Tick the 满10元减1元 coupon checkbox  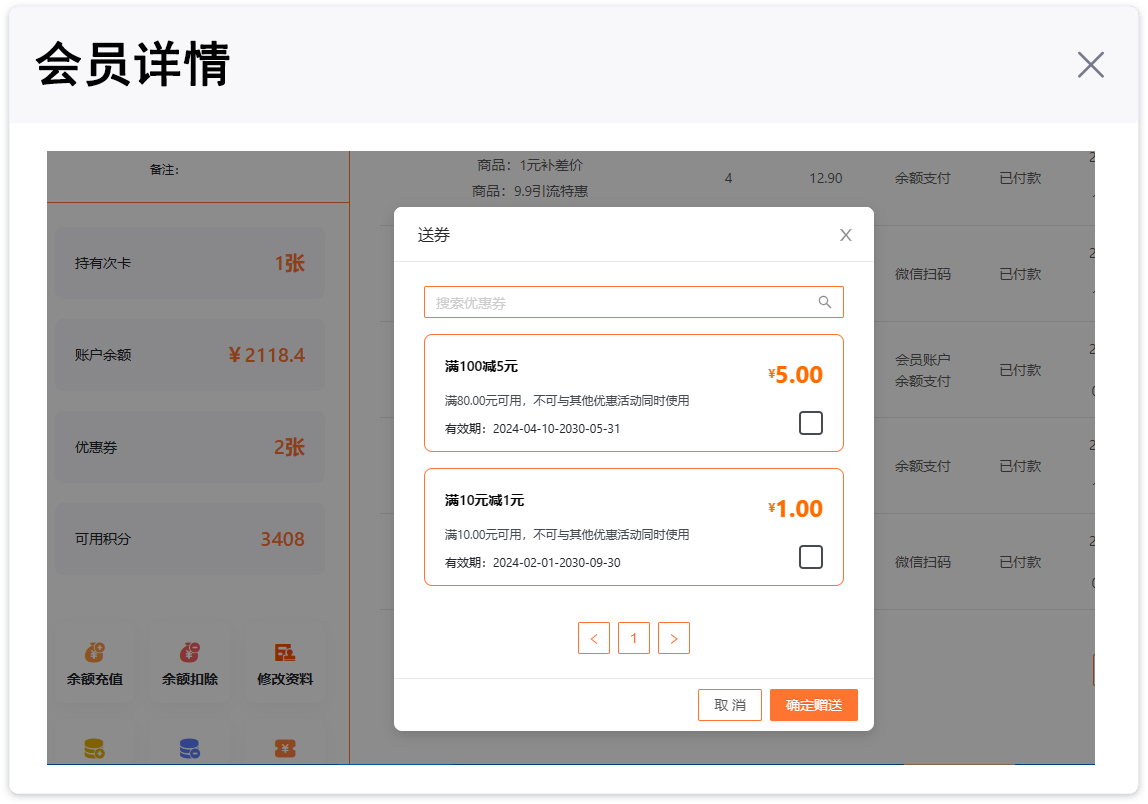pos(811,557)
